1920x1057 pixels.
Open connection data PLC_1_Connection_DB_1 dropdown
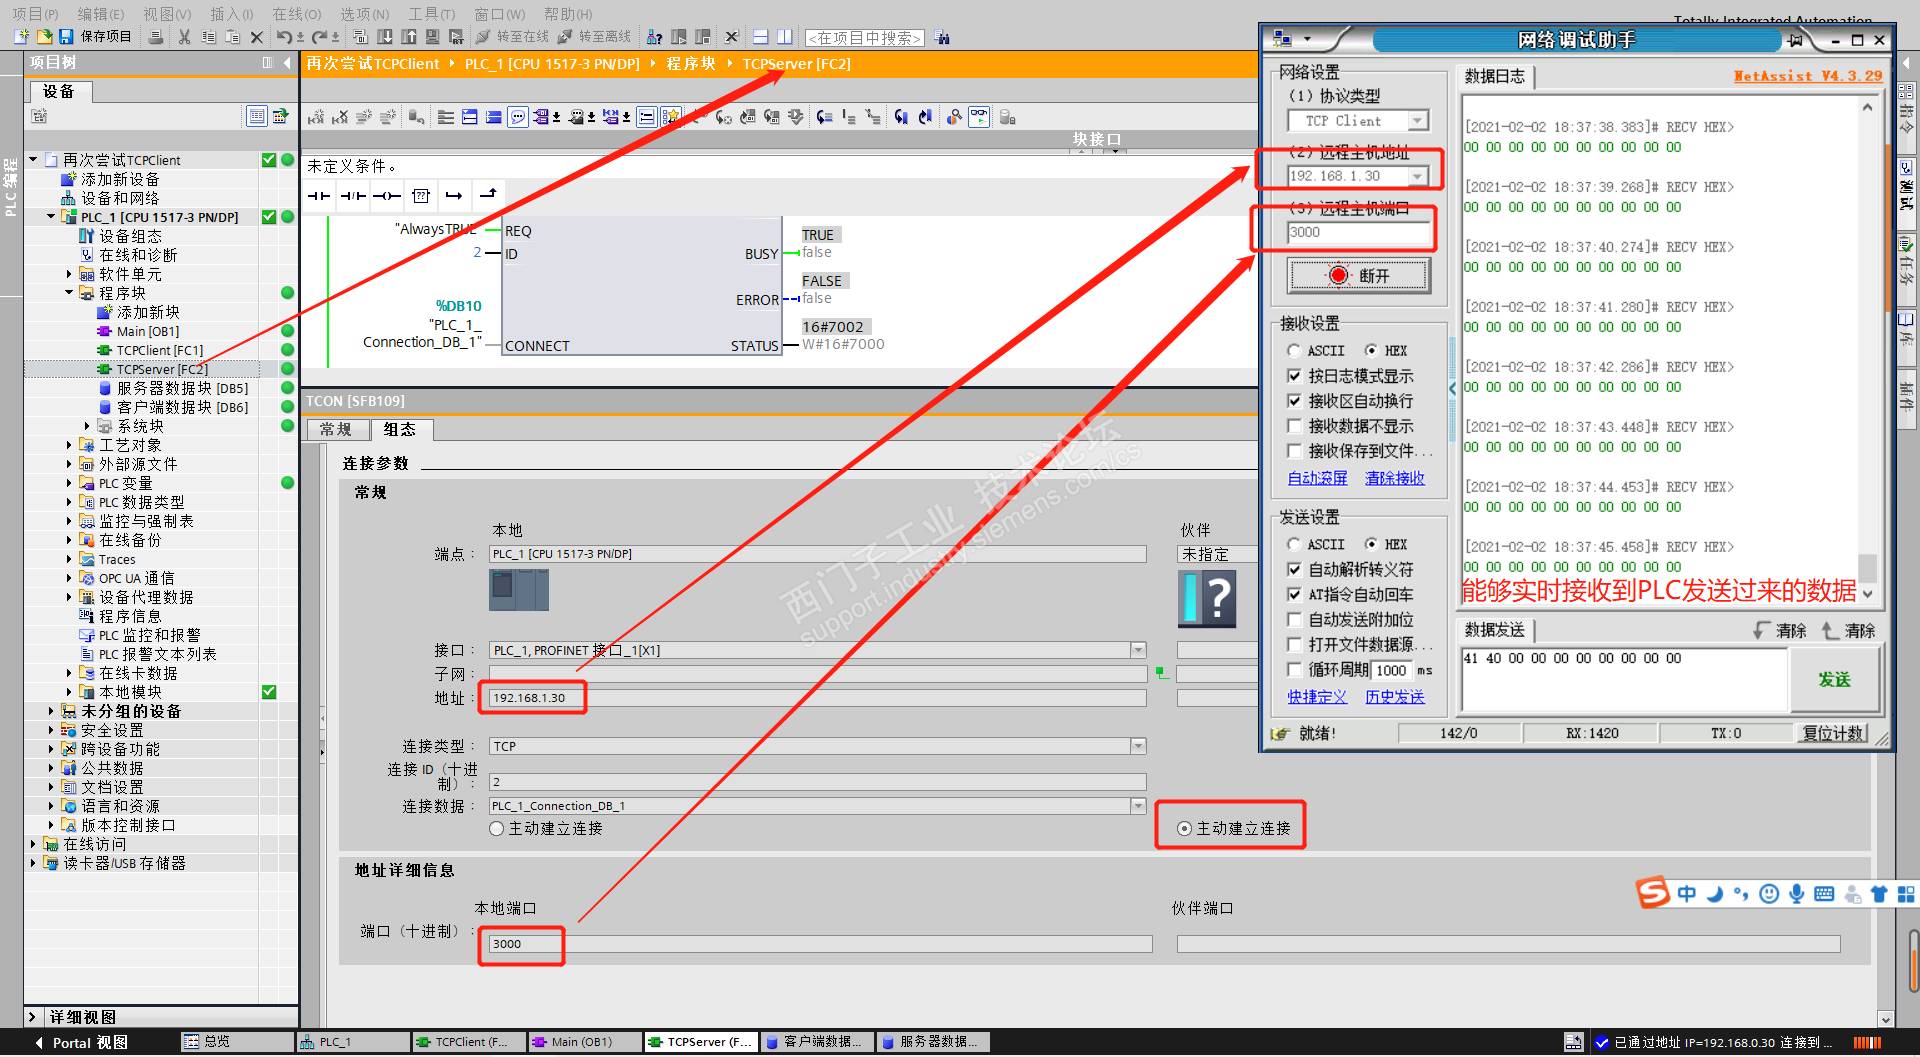tap(1138, 806)
